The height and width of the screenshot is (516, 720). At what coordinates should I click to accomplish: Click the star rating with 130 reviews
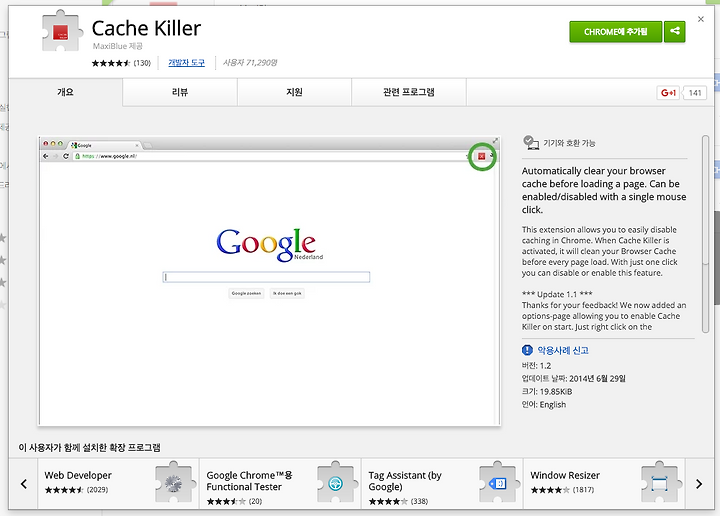coord(121,63)
